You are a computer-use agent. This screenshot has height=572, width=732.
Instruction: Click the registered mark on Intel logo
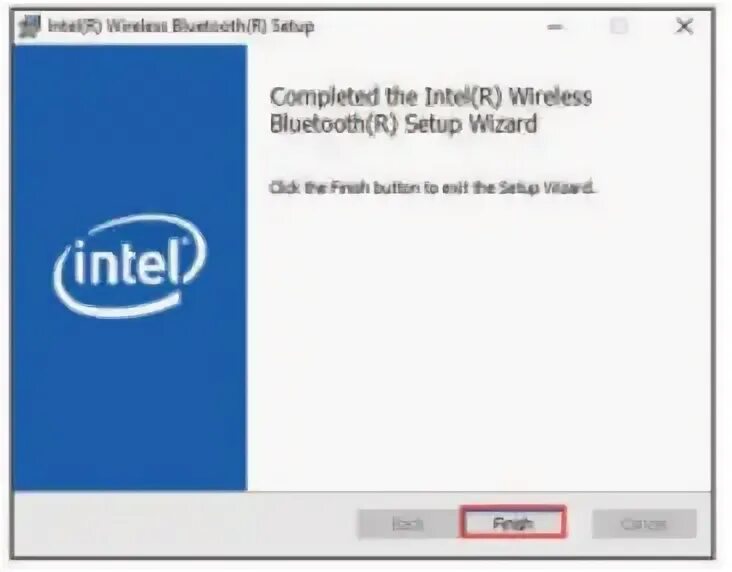point(185,241)
